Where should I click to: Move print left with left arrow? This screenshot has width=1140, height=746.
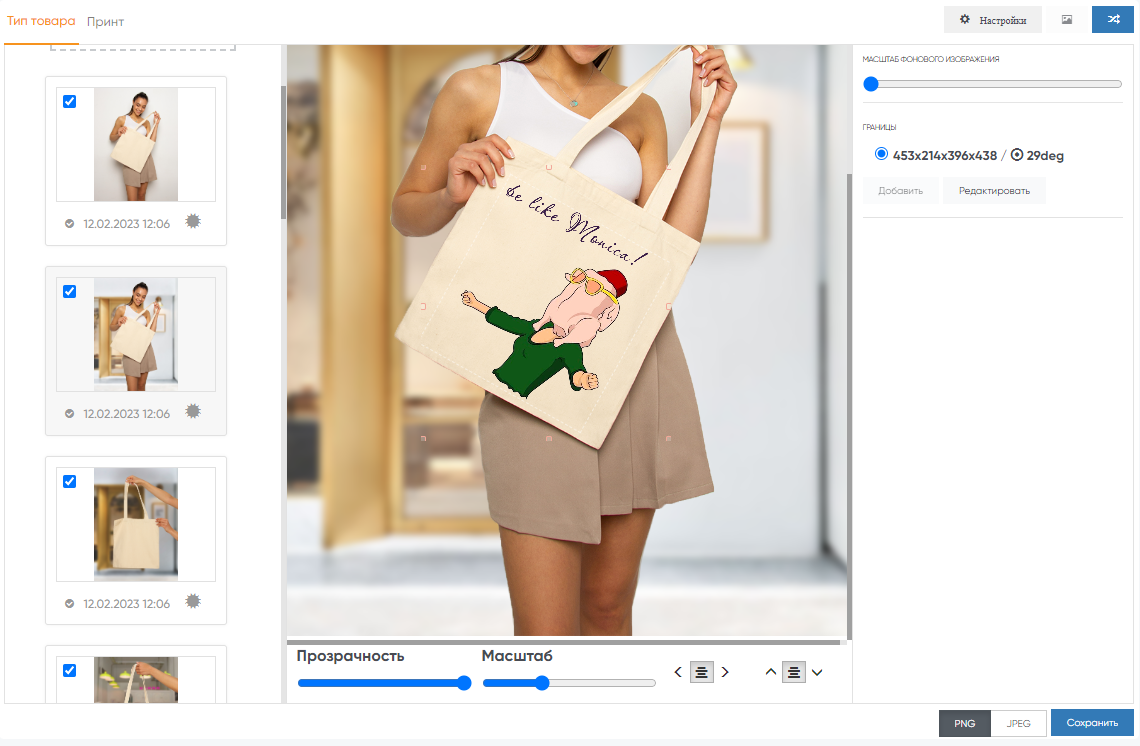[678, 673]
